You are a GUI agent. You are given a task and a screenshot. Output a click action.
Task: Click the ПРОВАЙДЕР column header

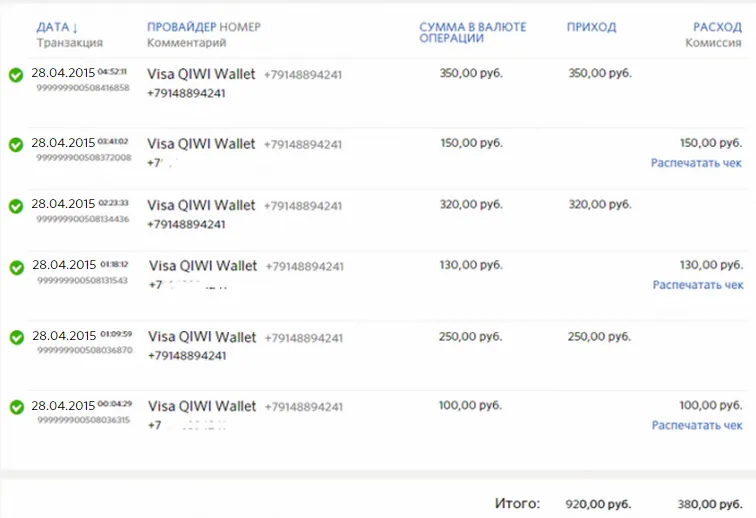182,27
